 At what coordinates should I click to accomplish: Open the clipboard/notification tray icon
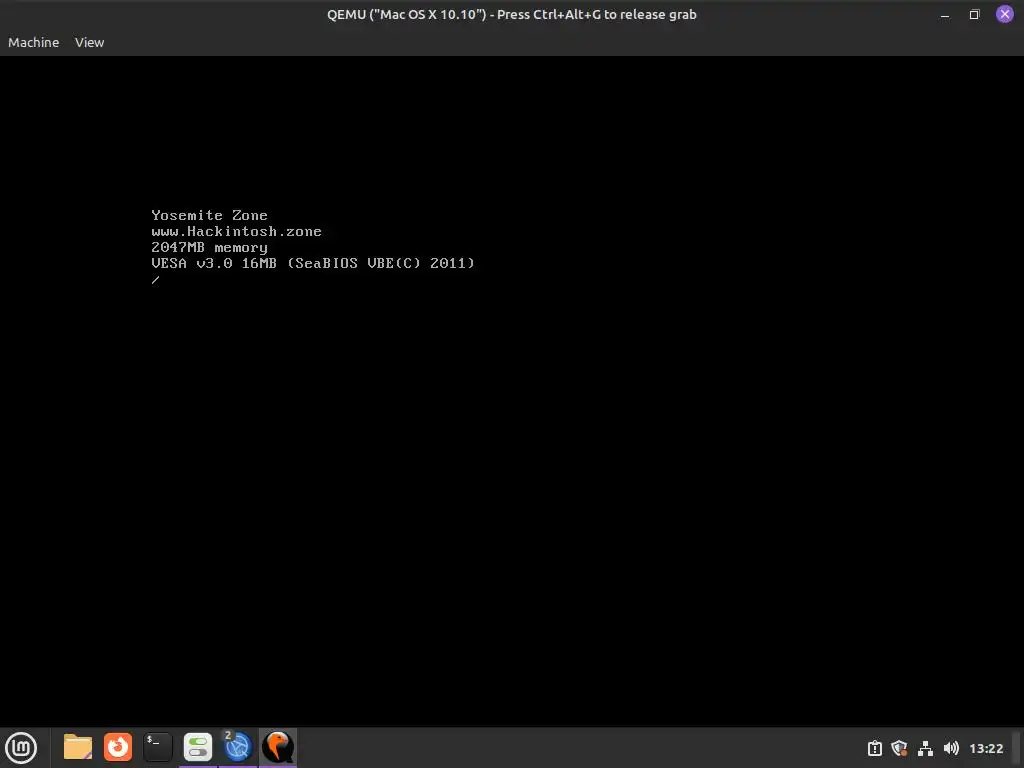click(x=874, y=748)
